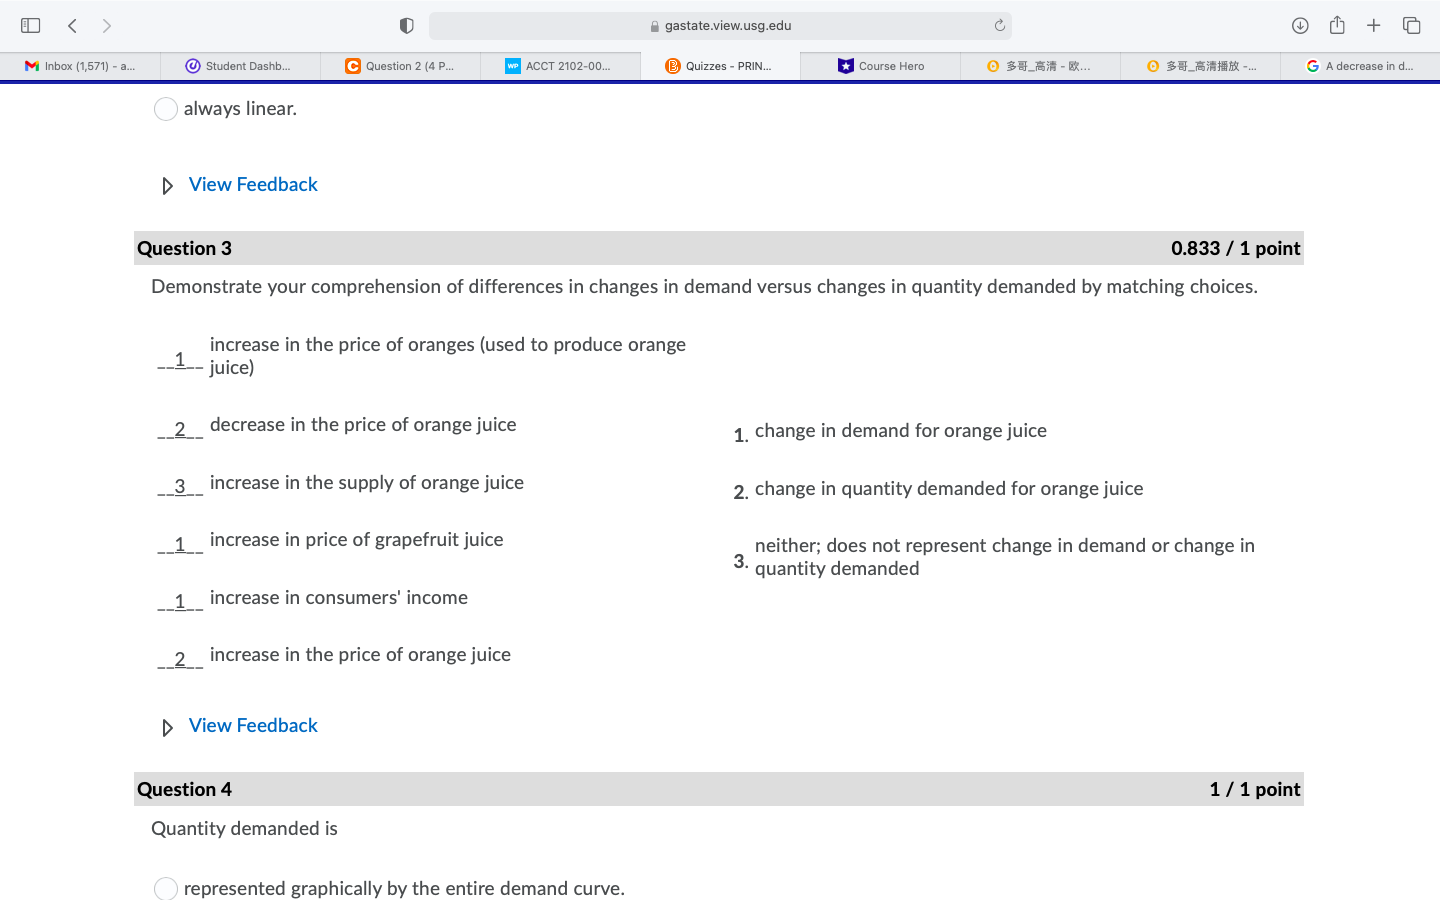Click the Share icon
The width and height of the screenshot is (1440, 900).
click(1337, 25)
